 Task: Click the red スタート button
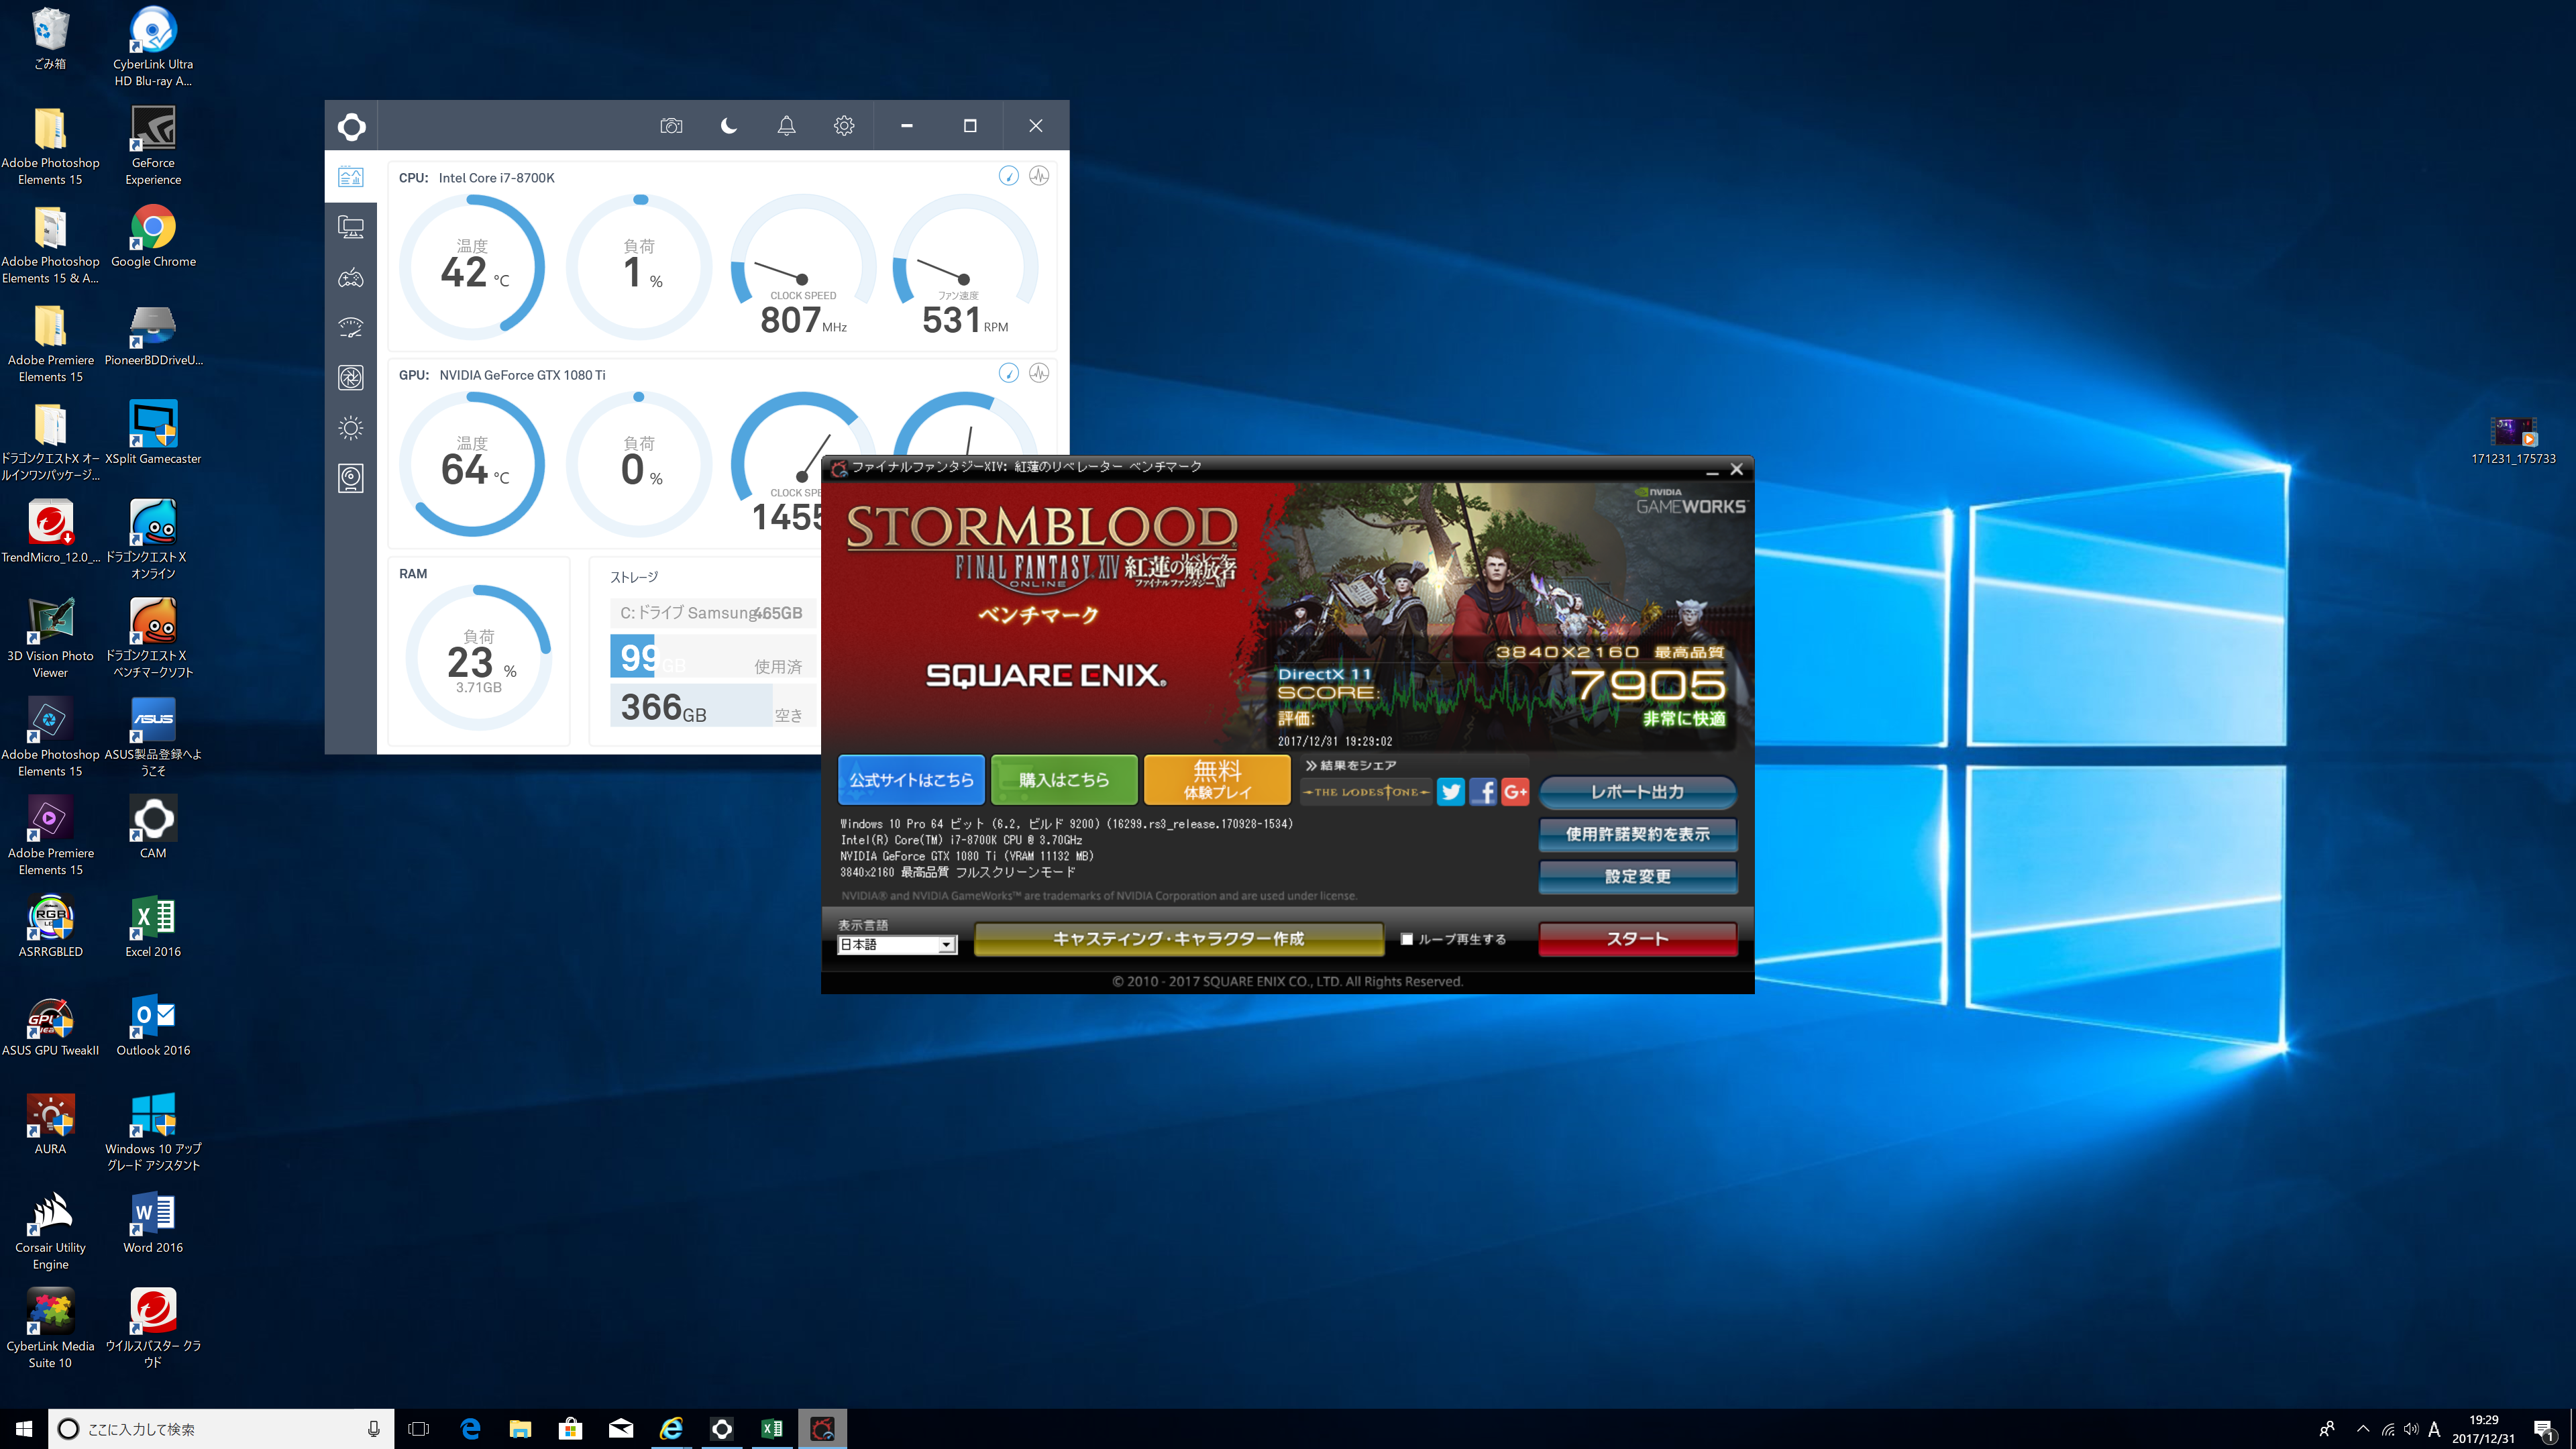pos(1637,939)
